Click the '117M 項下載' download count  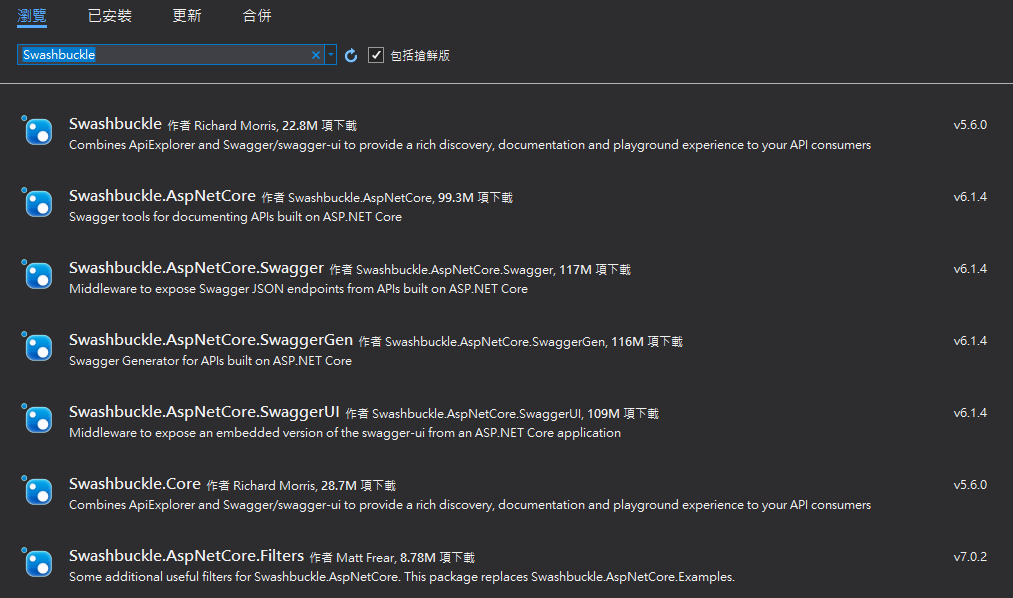tap(595, 269)
